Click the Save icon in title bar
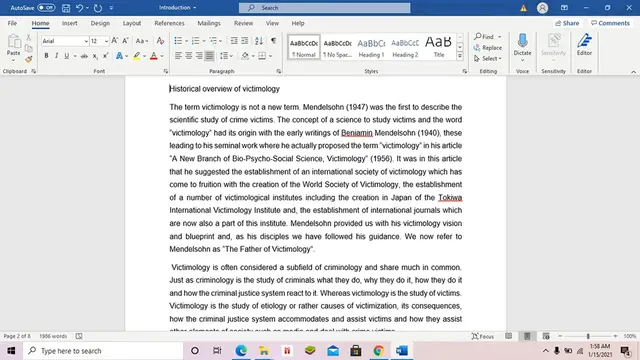Screen dimensions: 640x360 pos(66,8)
